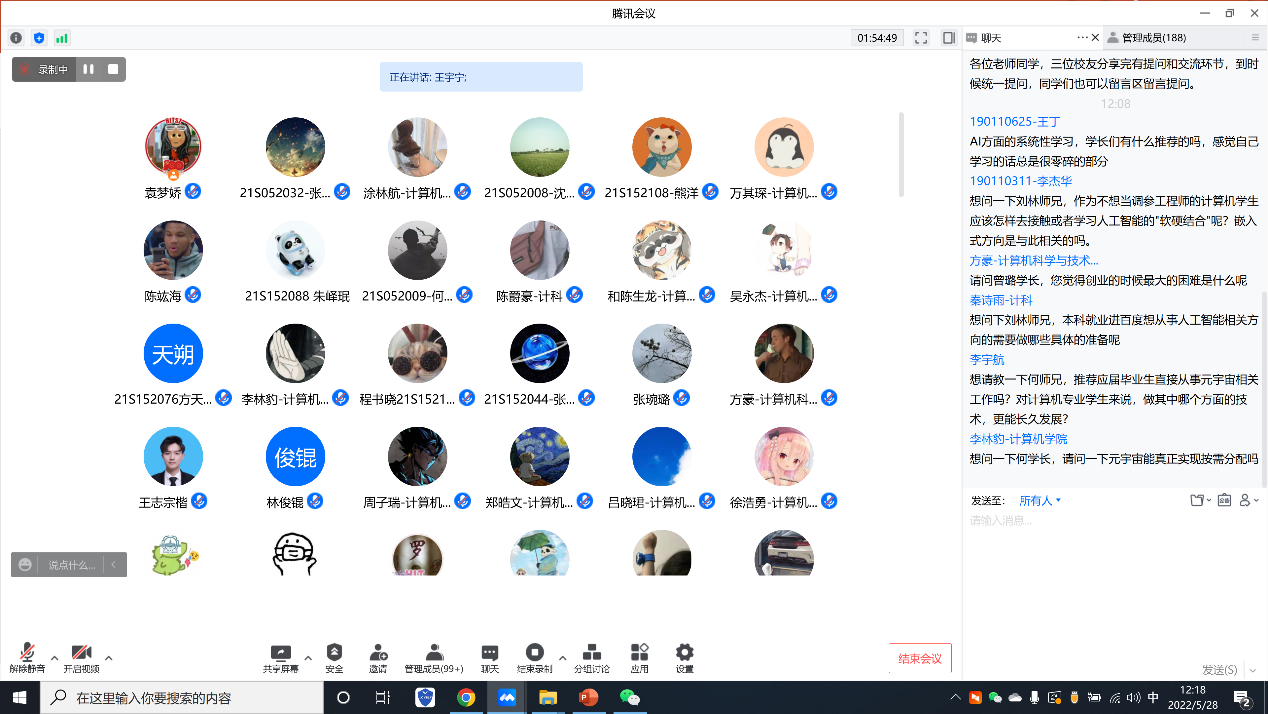The height and width of the screenshot is (714, 1268).
Task: Open the 共享屏幕 screen share tool
Action: tap(280, 657)
